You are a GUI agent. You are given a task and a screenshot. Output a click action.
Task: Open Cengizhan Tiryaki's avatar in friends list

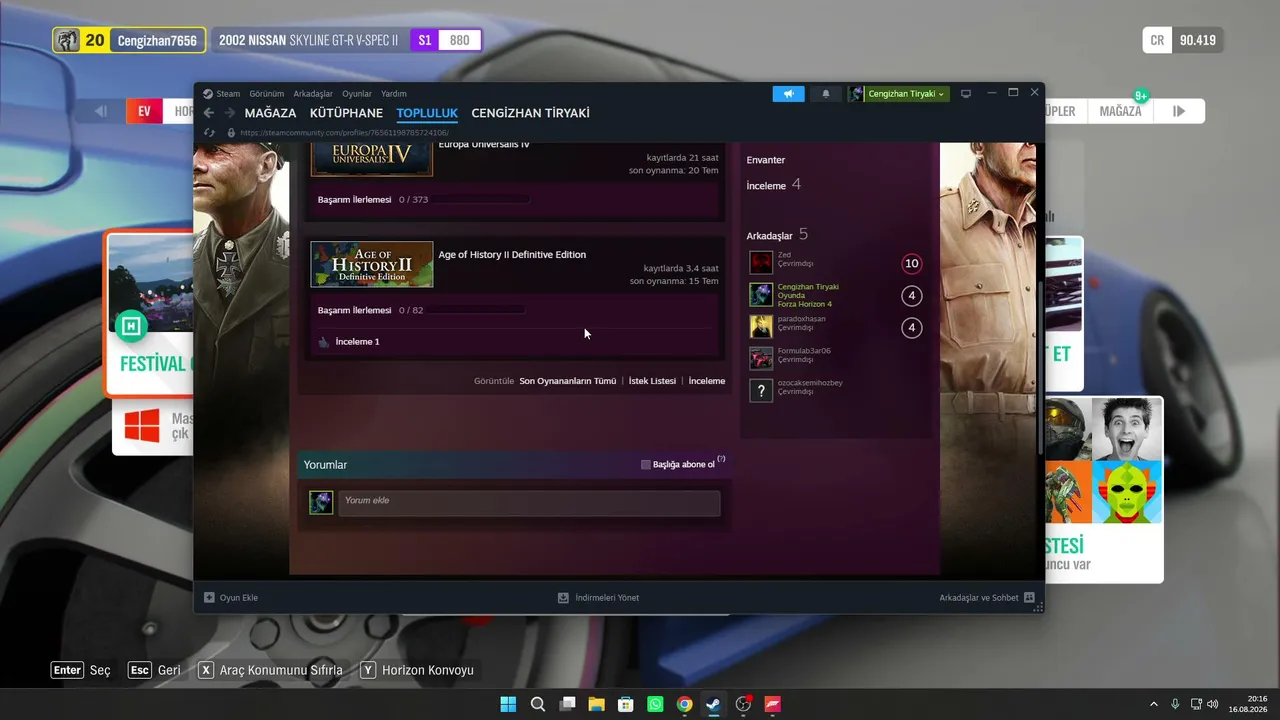pos(761,295)
